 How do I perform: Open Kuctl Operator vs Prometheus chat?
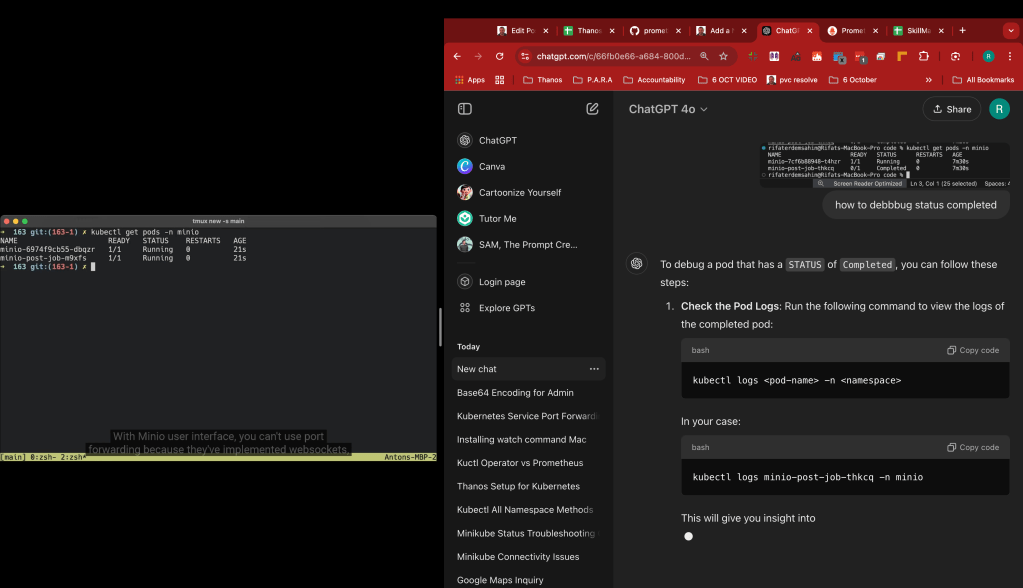tap(528, 463)
